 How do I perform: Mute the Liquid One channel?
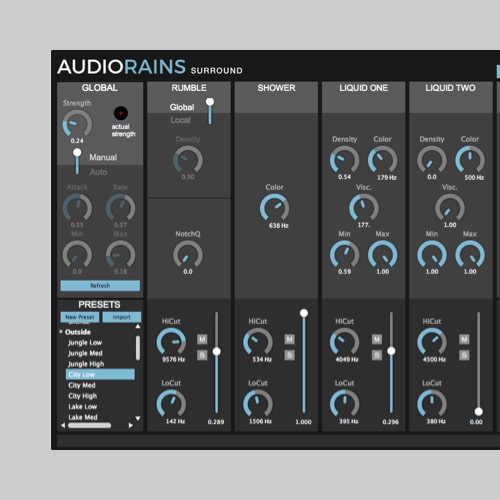coord(377,339)
